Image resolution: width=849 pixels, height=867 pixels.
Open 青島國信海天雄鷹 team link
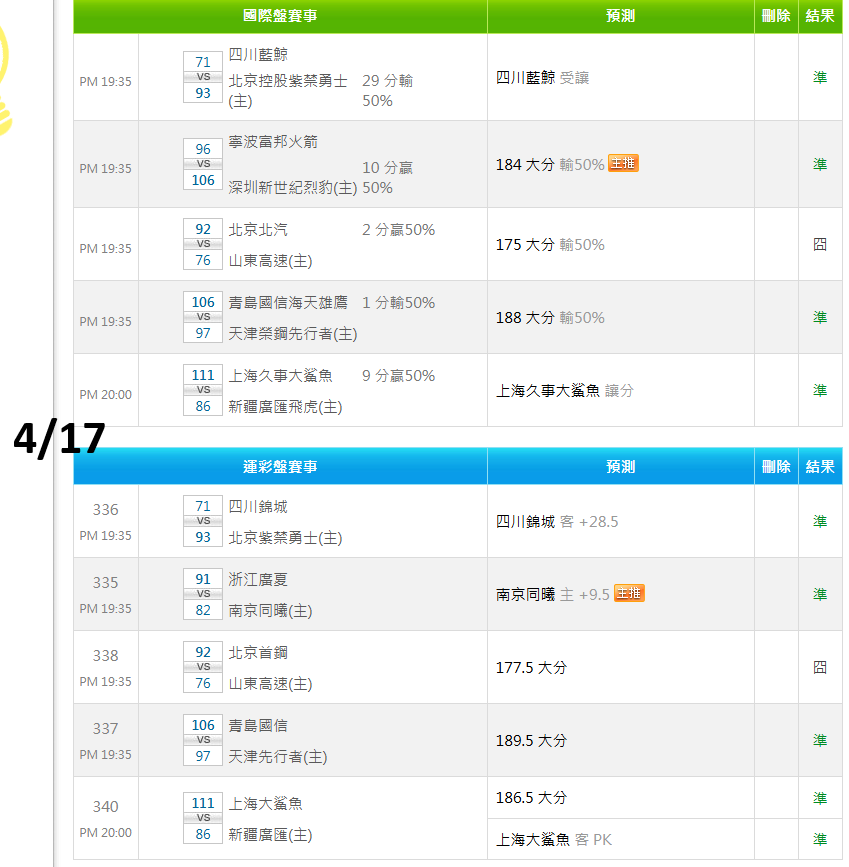tap(288, 302)
